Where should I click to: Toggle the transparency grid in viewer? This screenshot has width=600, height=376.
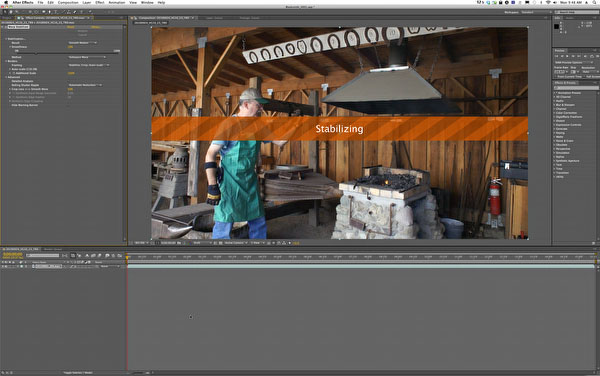coord(220,243)
